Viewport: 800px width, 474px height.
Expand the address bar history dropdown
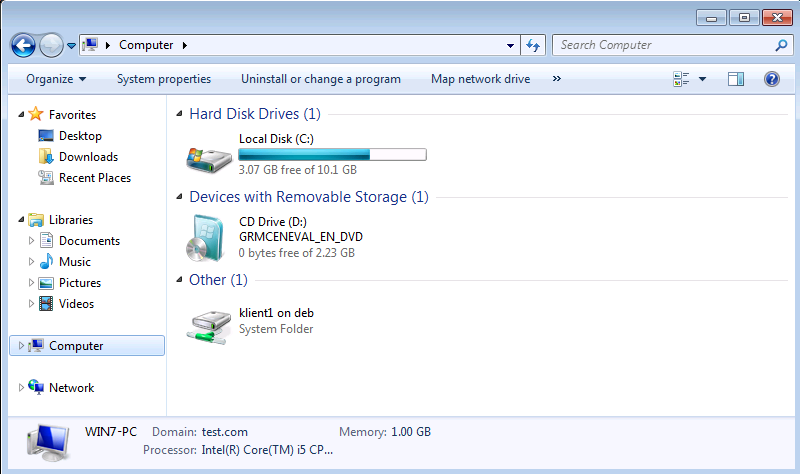[x=511, y=45]
